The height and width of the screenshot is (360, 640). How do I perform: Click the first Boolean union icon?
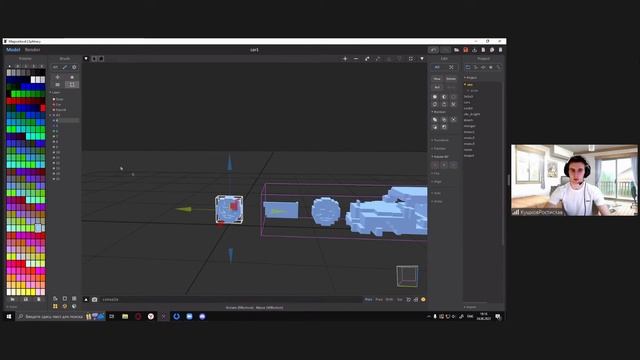pyautogui.click(x=435, y=120)
